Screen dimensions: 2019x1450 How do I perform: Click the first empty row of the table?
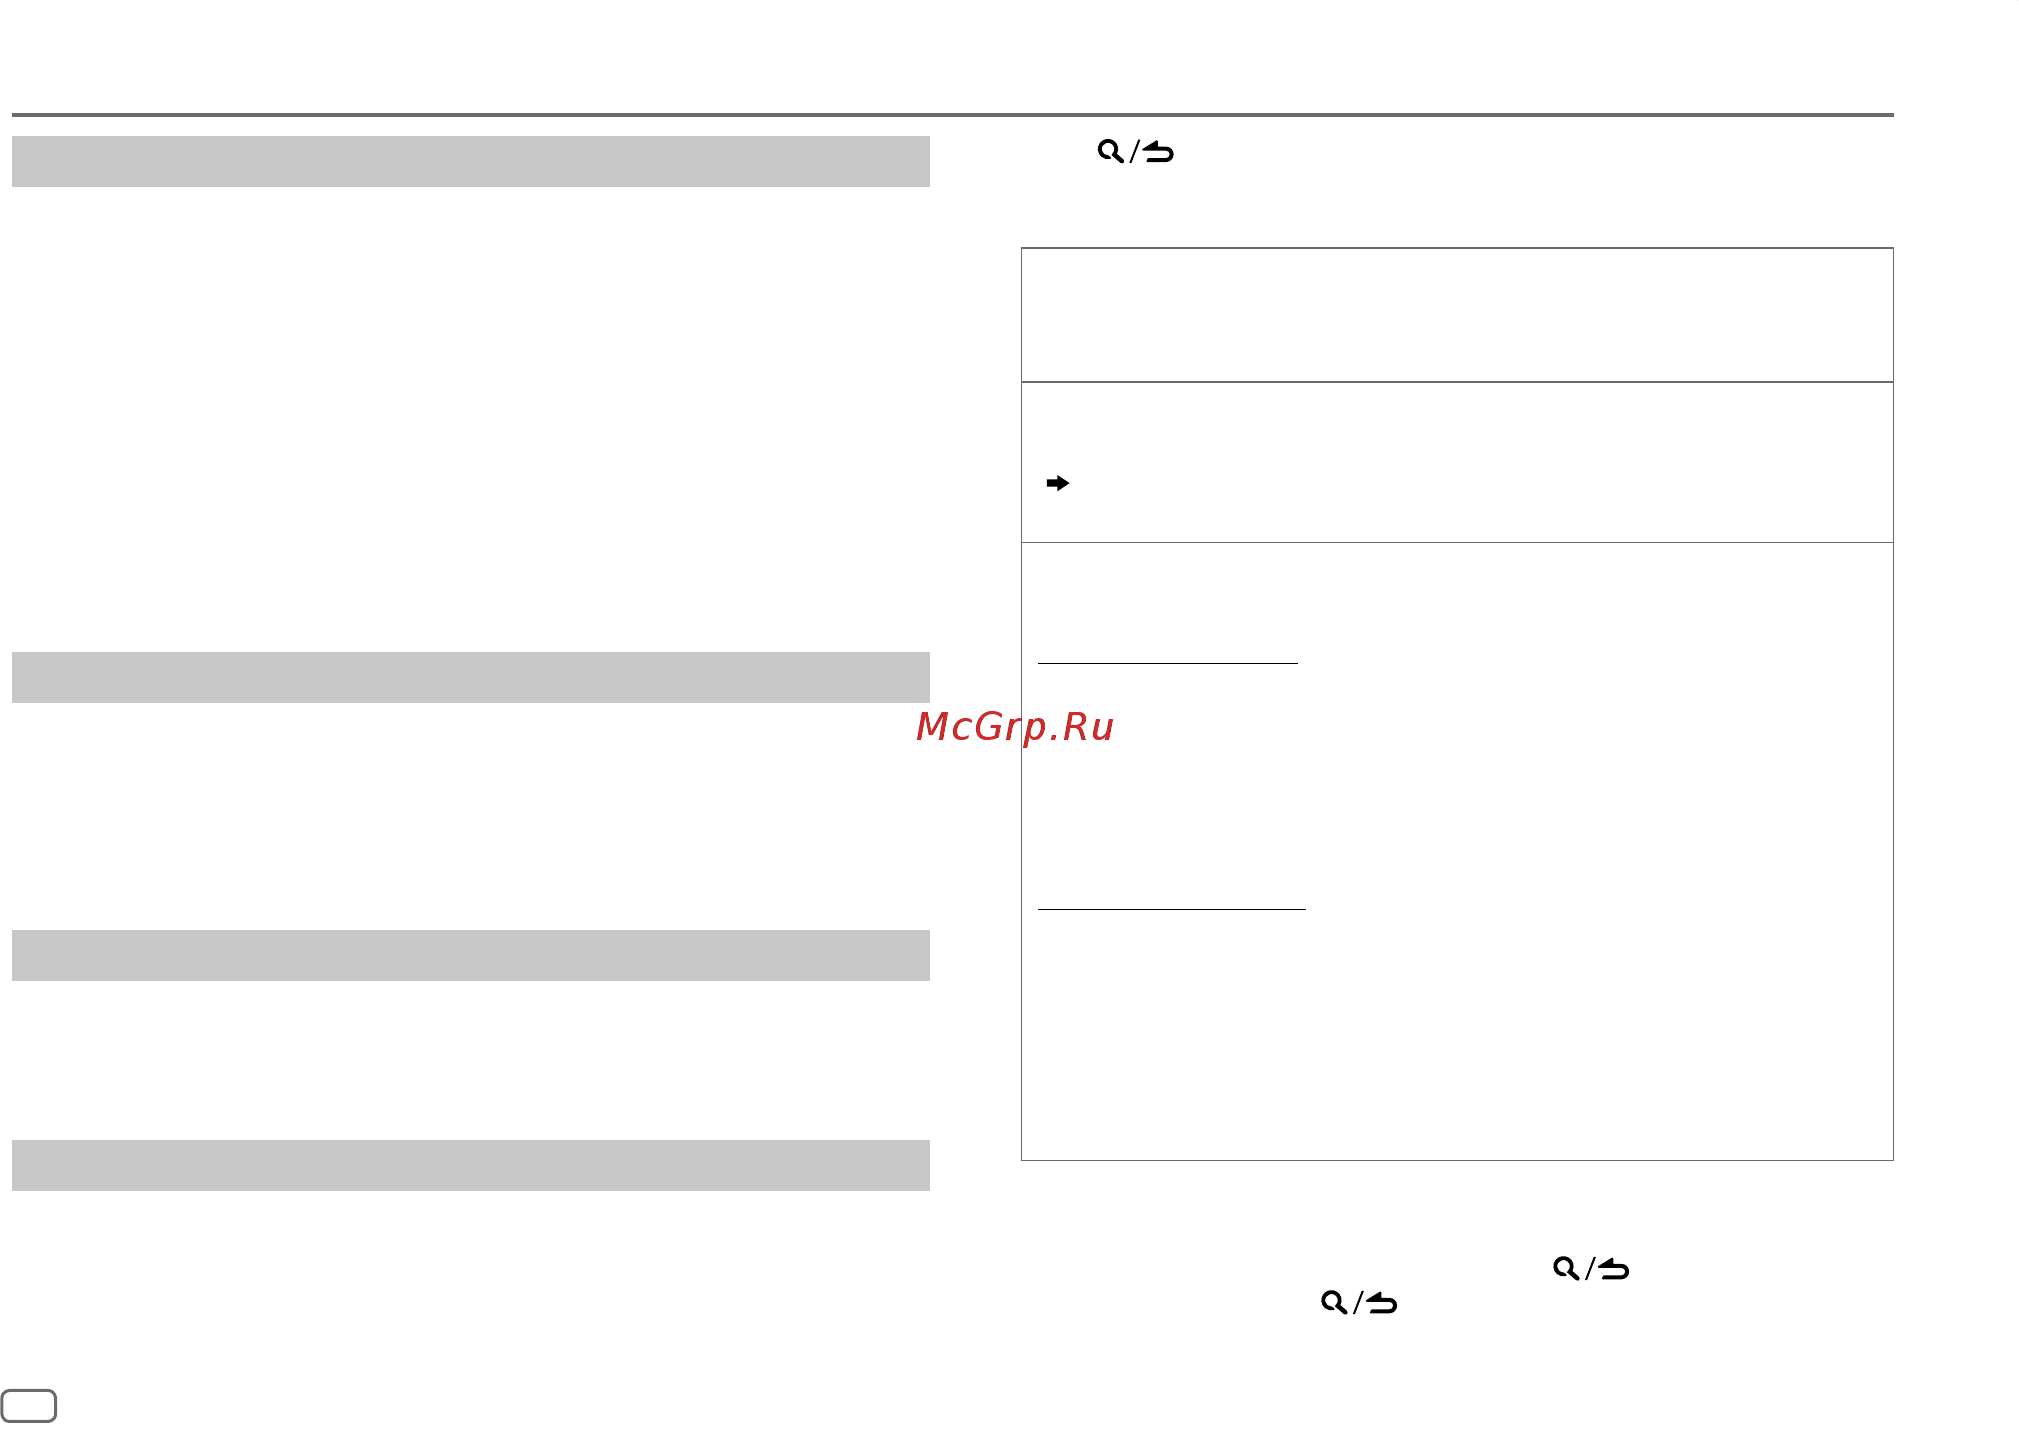pyautogui.click(x=1457, y=315)
